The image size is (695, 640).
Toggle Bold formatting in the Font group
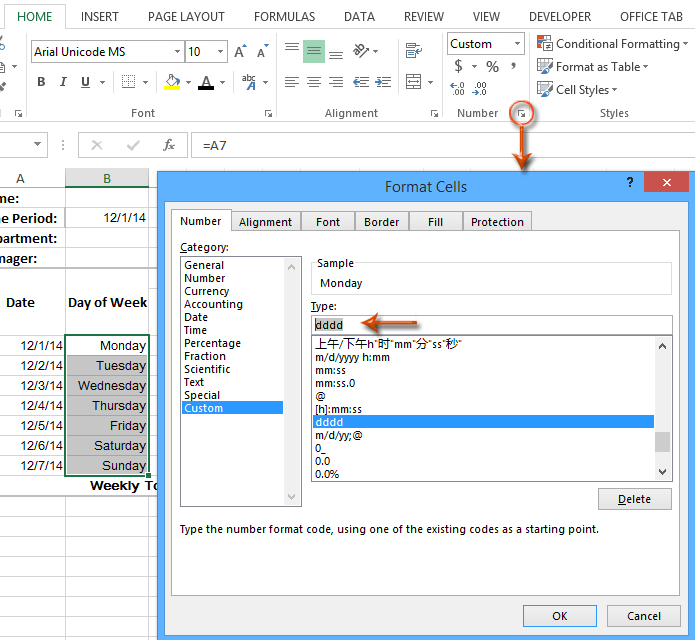41,82
